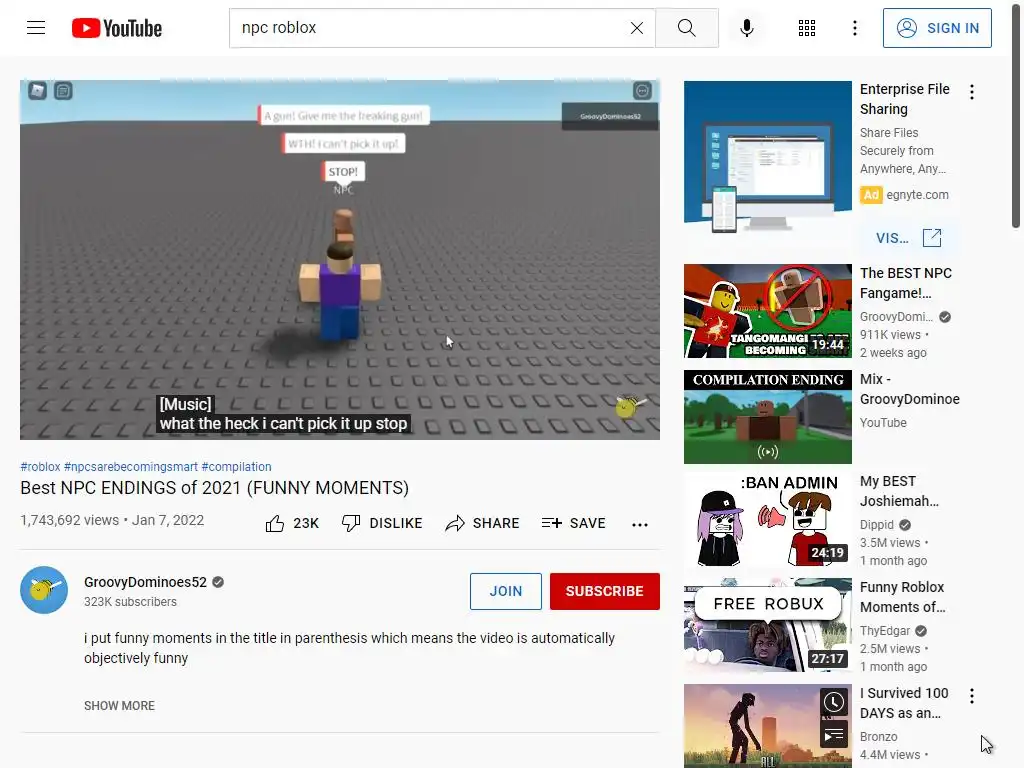Open the hamburger guide menu
This screenshot has height=768, width=1024.
point(36,28)
